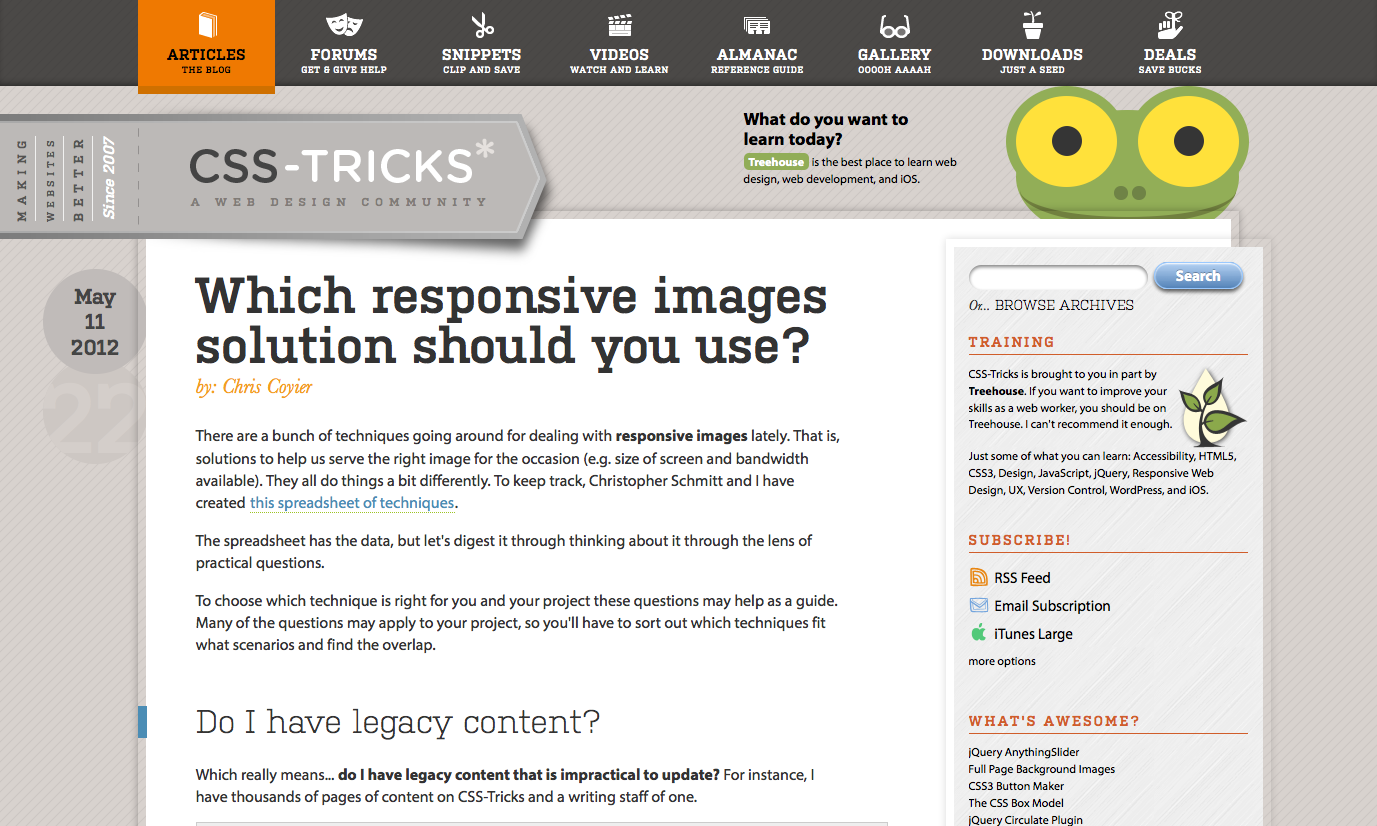The height and width of the screenshot is (826, 1377).
Task: Open Forums via the theater masks icon
Action: (343, 25)
